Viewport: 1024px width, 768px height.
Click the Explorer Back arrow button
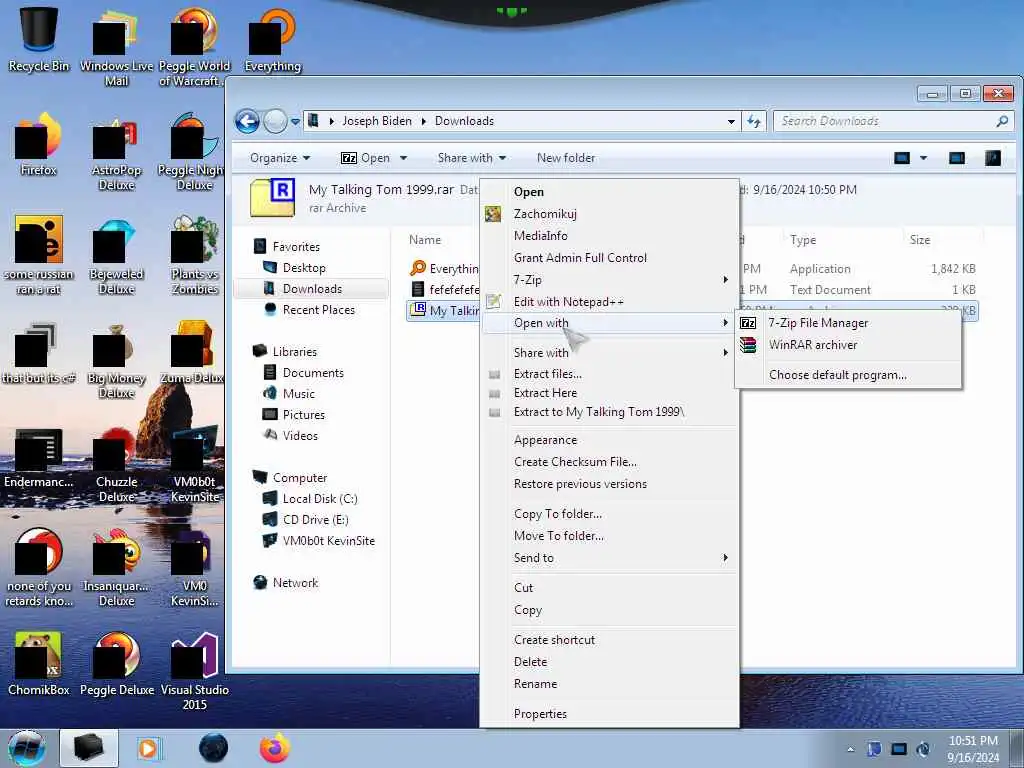click(248, 121)
